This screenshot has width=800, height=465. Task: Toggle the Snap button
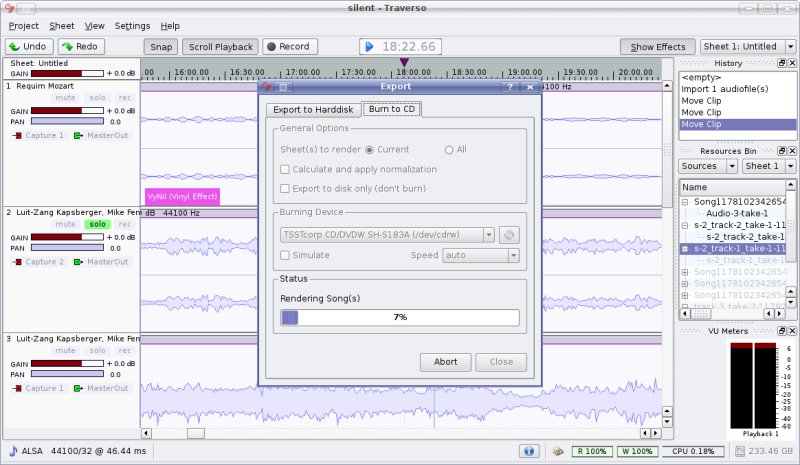tap(161, 47)
